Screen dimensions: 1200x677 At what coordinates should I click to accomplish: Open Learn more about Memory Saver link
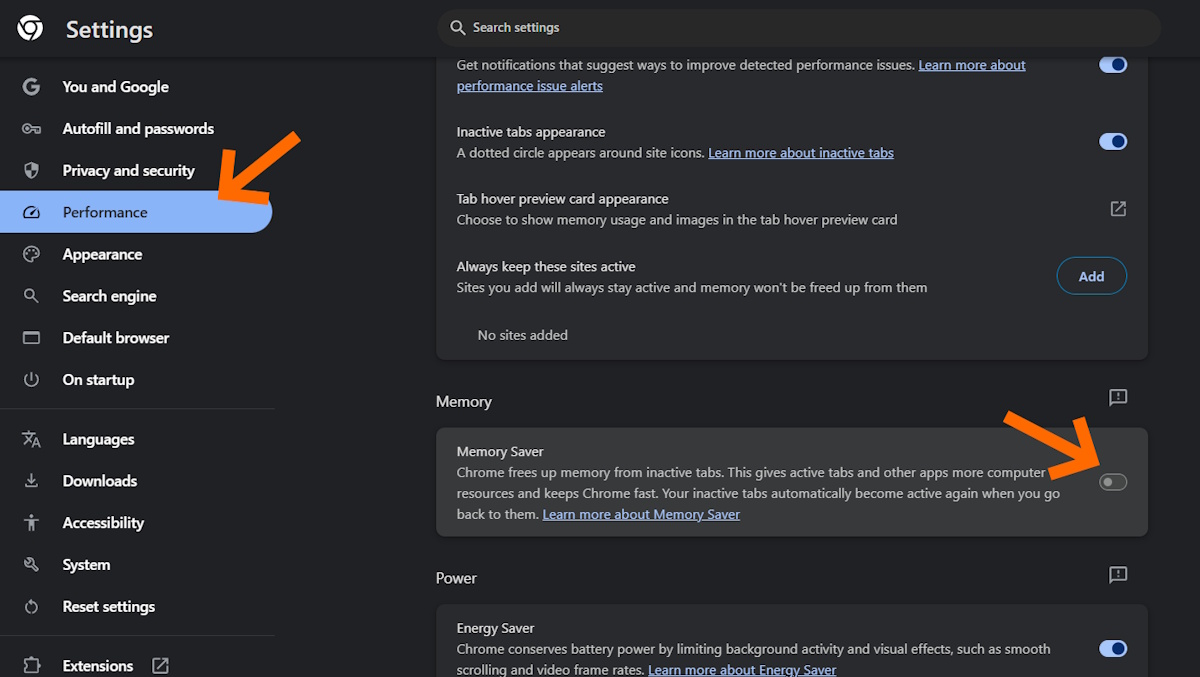pyautogui.click(x=641, y=515)
